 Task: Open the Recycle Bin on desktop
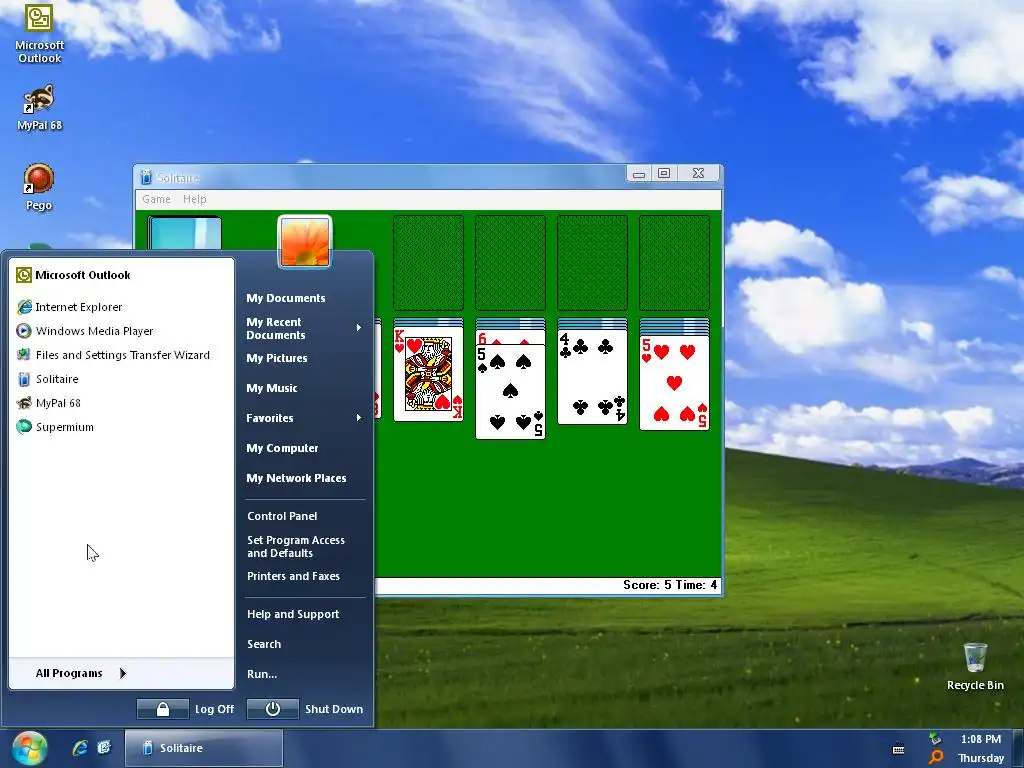[x=975, y=666]
